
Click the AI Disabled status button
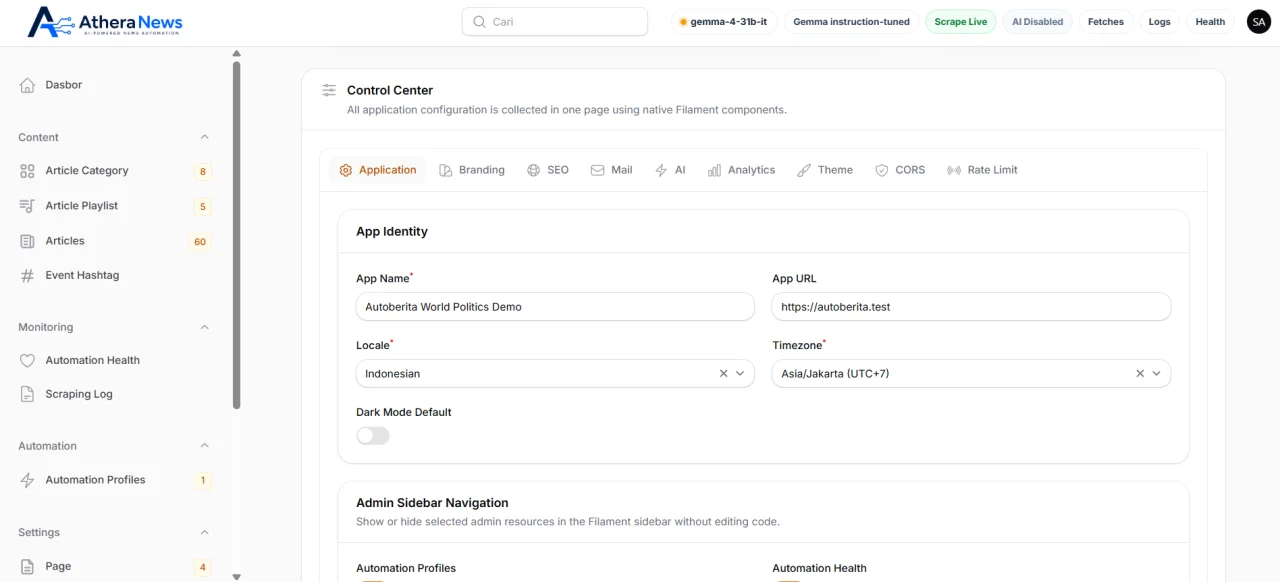tap(1037, 21)
